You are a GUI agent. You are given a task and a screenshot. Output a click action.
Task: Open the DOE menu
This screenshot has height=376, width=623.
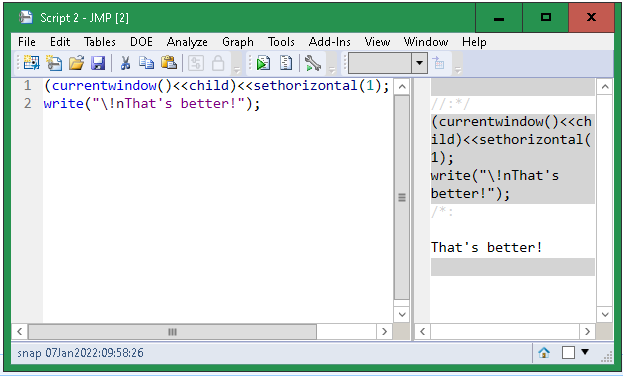click(x=141, y=42)
